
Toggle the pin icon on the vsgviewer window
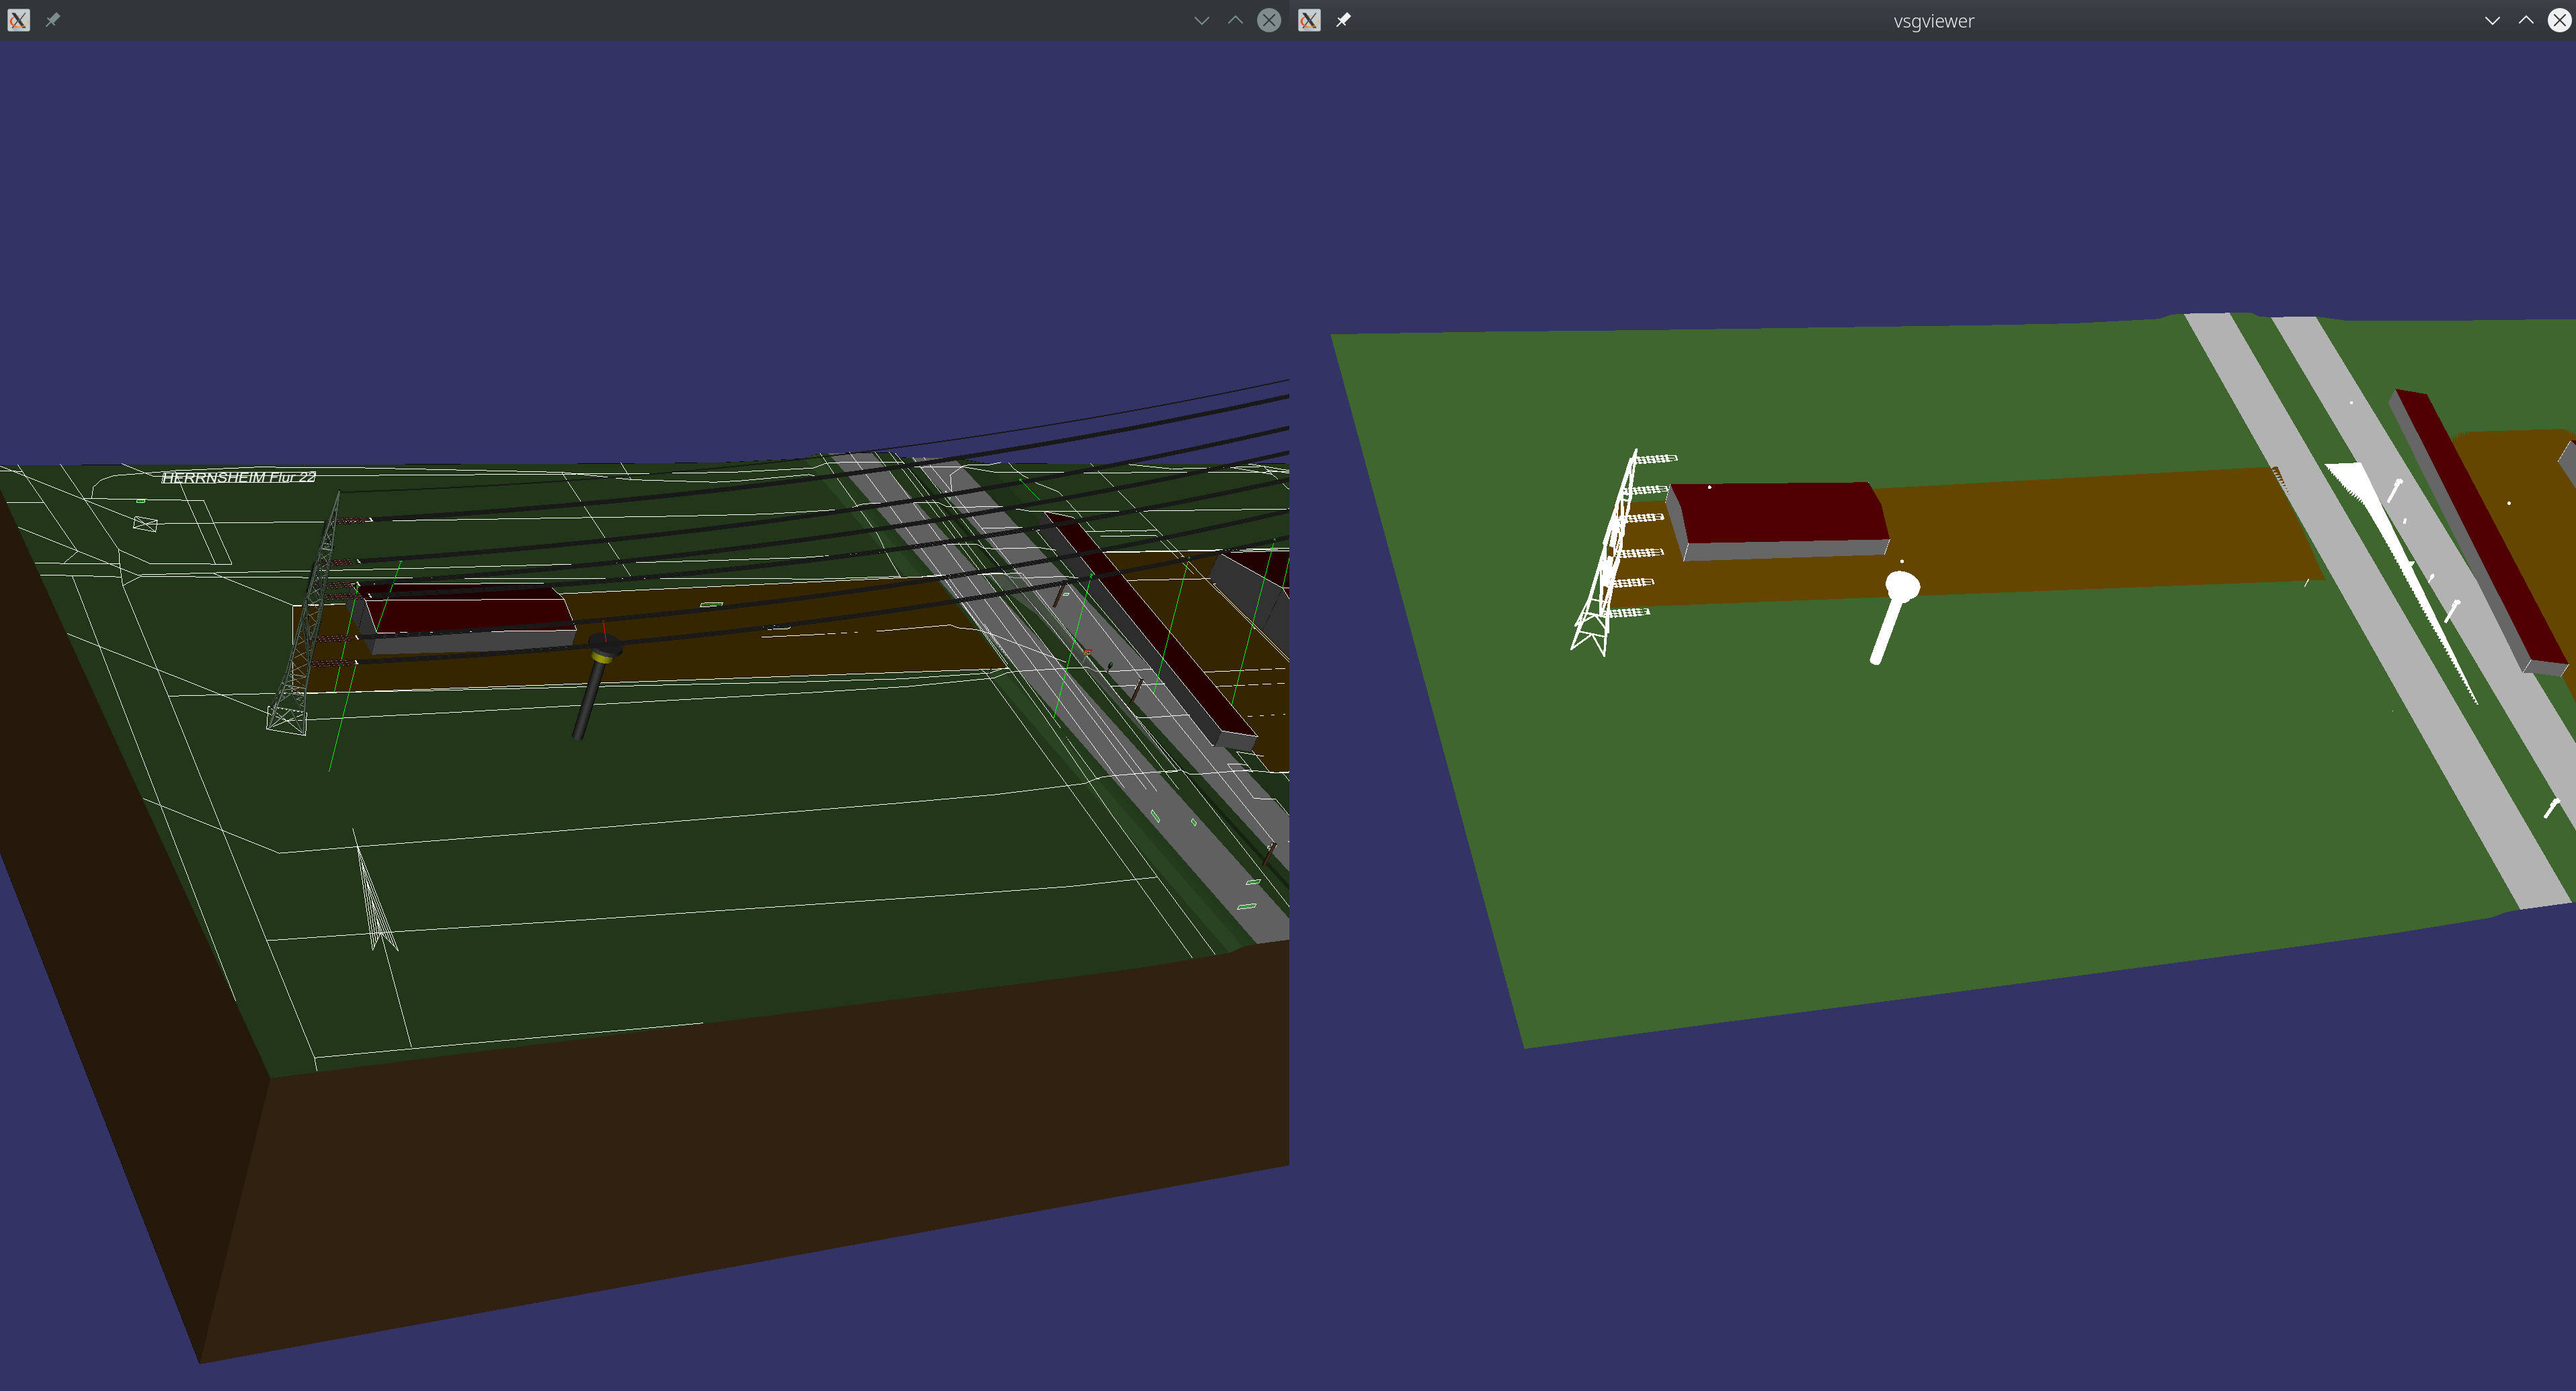pyautogui.click(x=1344, y=20)
